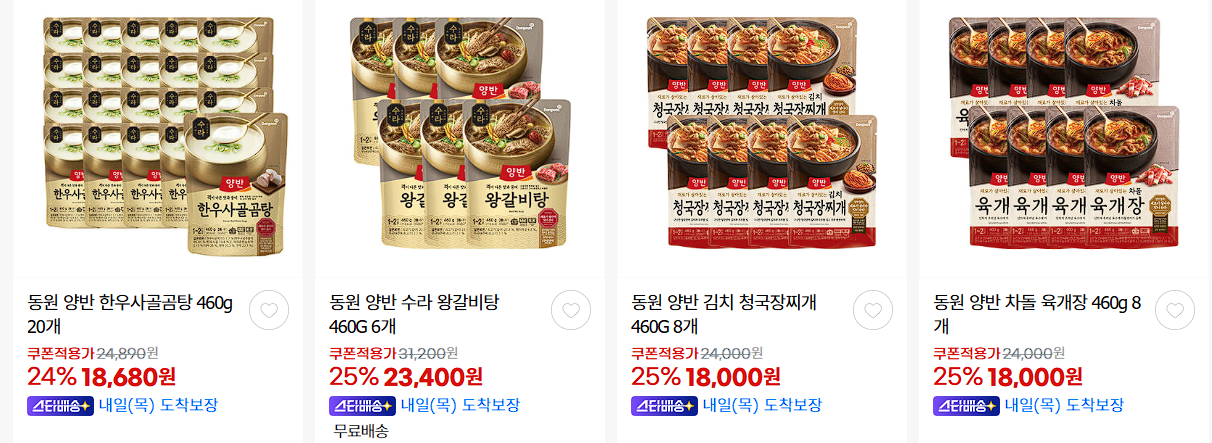Toggle the heart for 김치 청국장찌개

[x=873, y=310]
